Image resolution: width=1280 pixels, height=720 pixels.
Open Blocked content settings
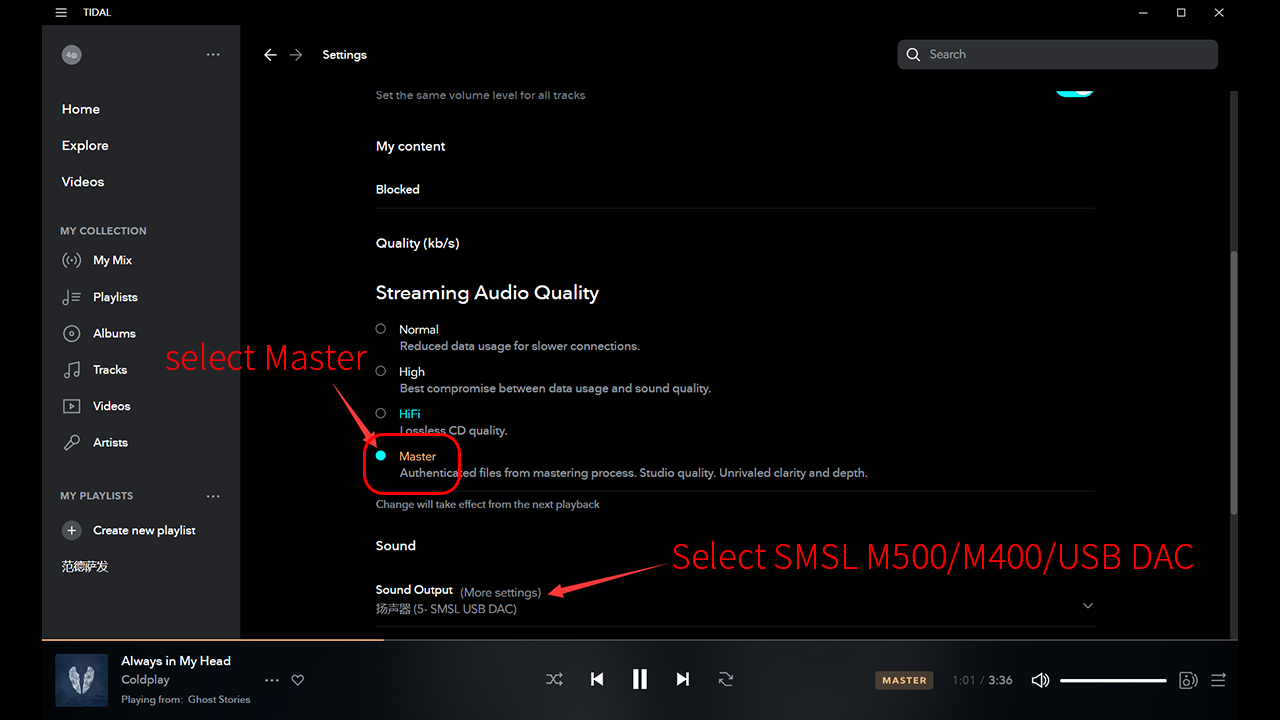[398, 189]
